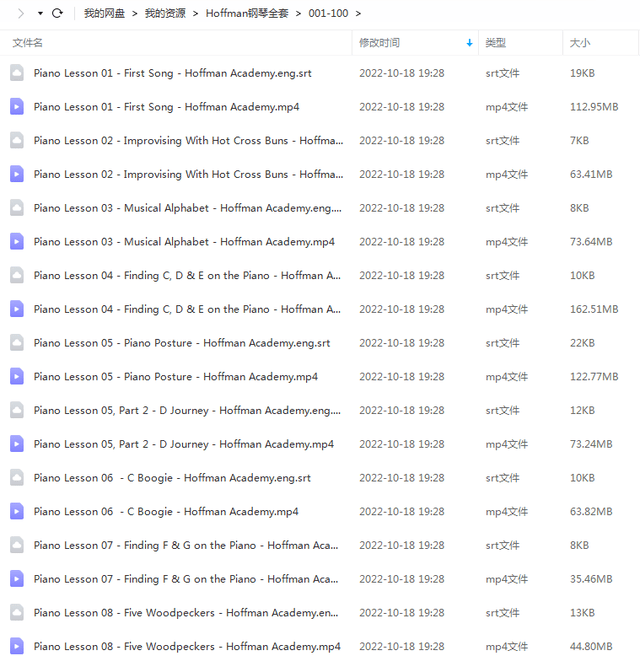Click srt icon of Lesson 03 Musical Alphabet
The height and width of the screenshot is (656, 640).
tap(17, 208)
